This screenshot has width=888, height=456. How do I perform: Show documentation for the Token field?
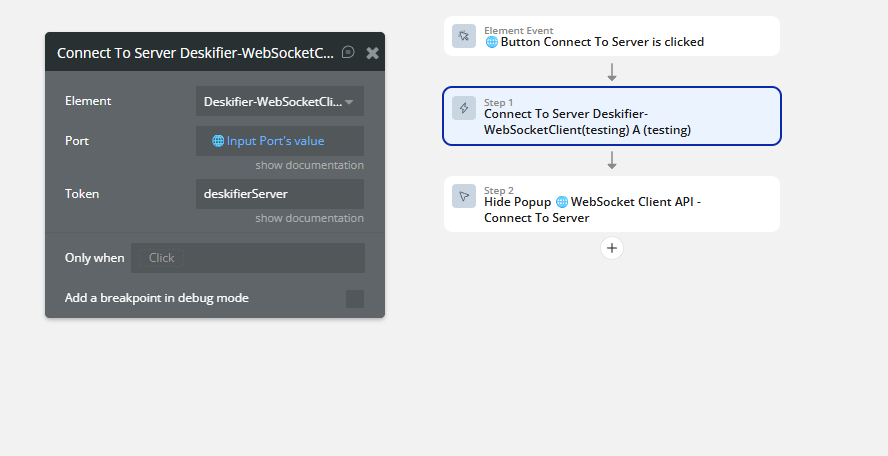[x=309, y=218]
